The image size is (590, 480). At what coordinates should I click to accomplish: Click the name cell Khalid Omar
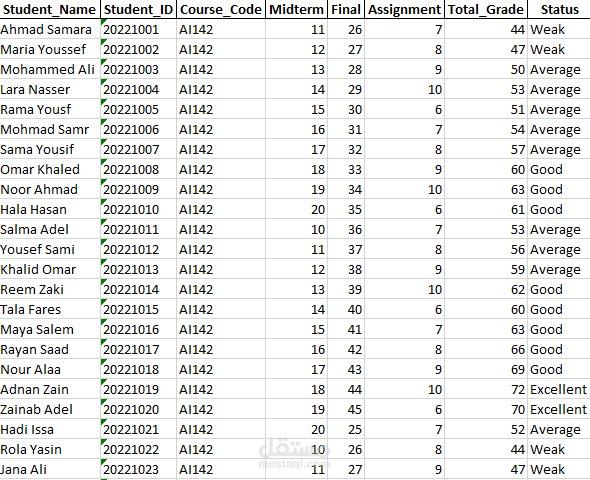pos(50,269)
